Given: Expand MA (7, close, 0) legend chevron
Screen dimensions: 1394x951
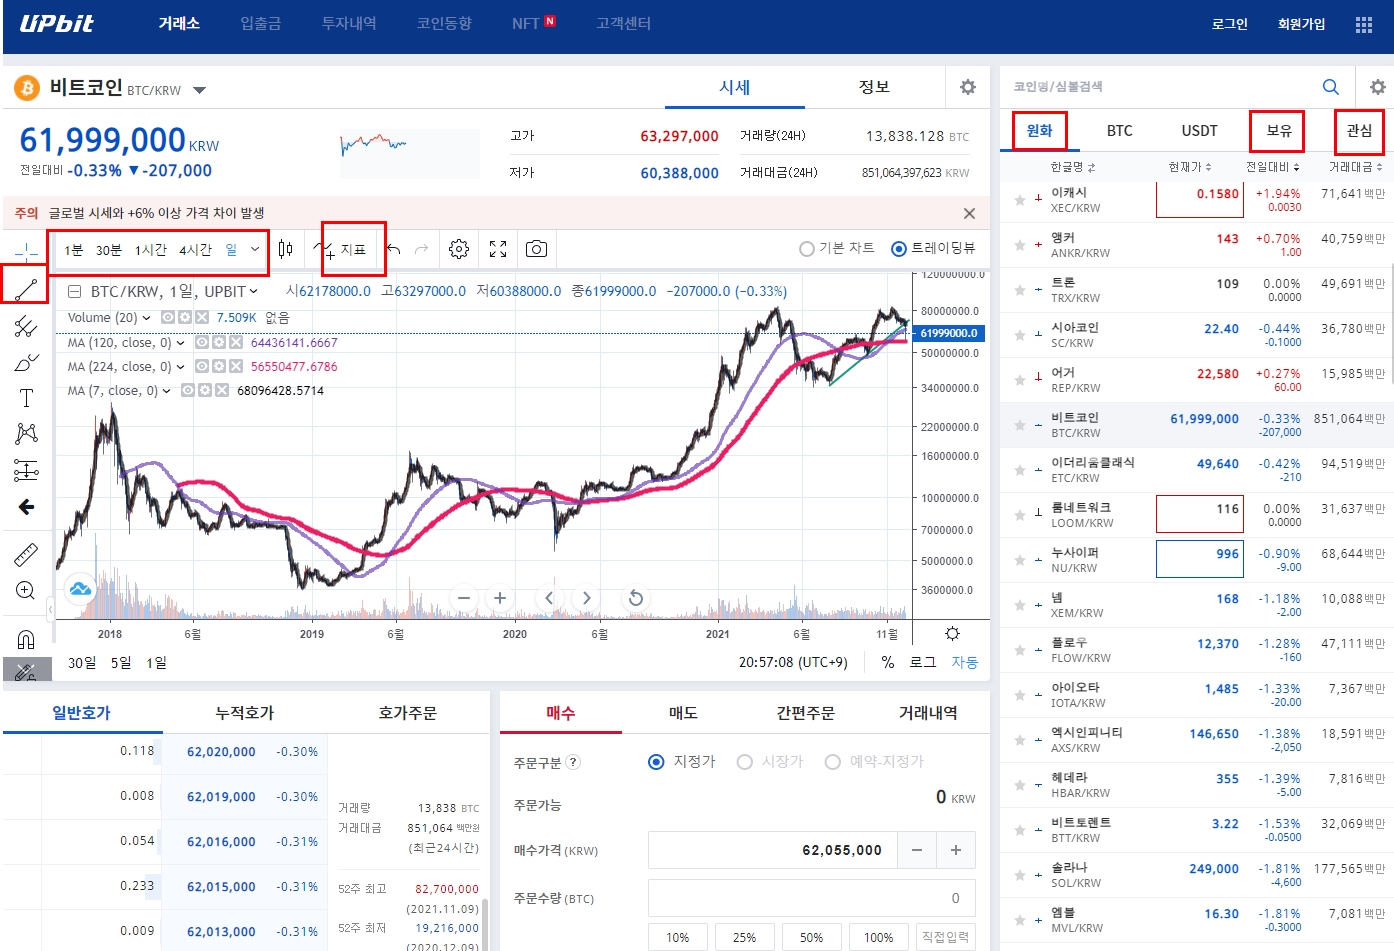Looking at the screenshot, I should (166, 391).
